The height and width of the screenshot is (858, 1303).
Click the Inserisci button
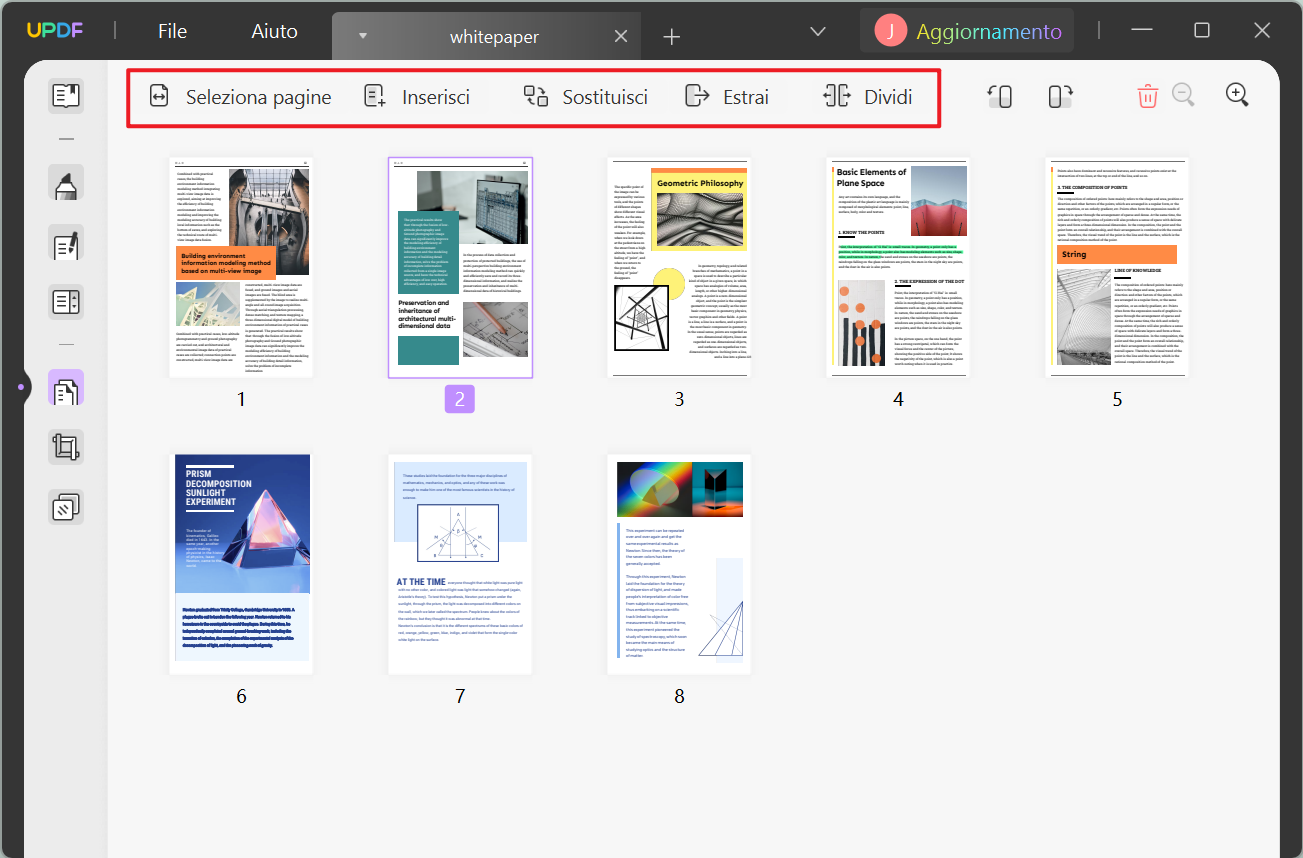coord(417,97)
